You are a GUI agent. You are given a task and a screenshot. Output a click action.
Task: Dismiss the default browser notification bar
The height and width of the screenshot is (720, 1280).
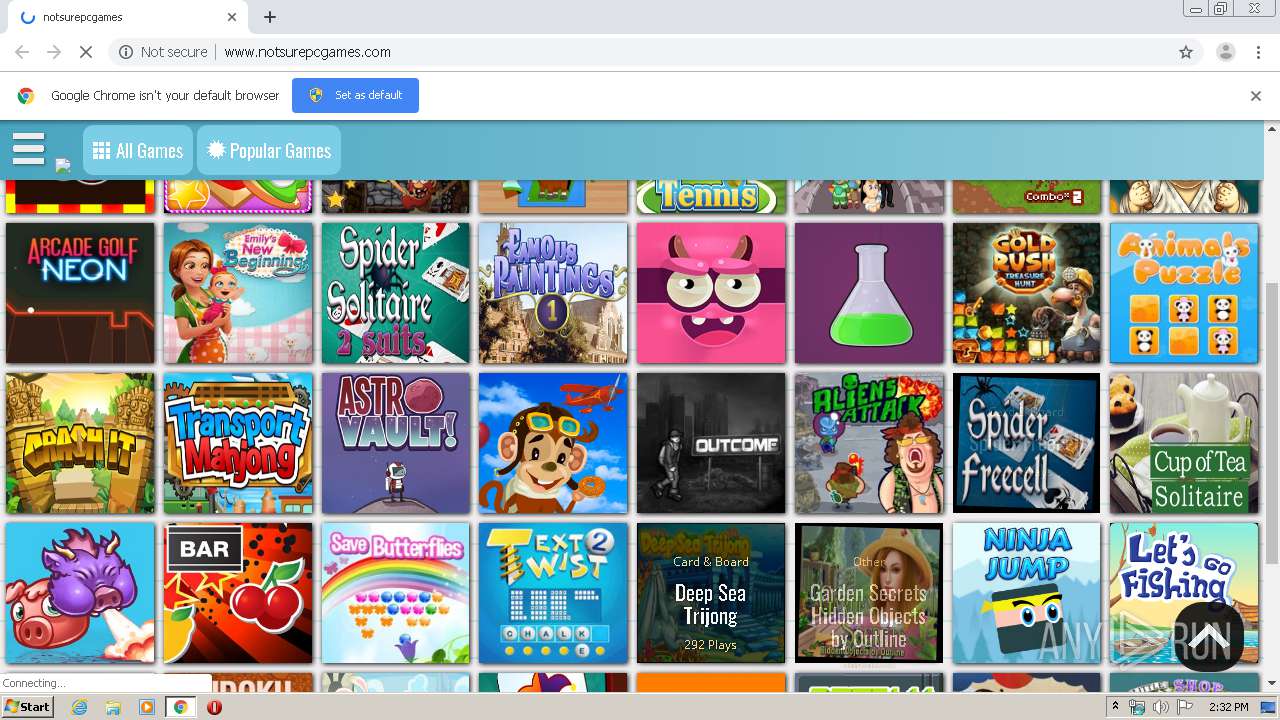(1255, 96)
